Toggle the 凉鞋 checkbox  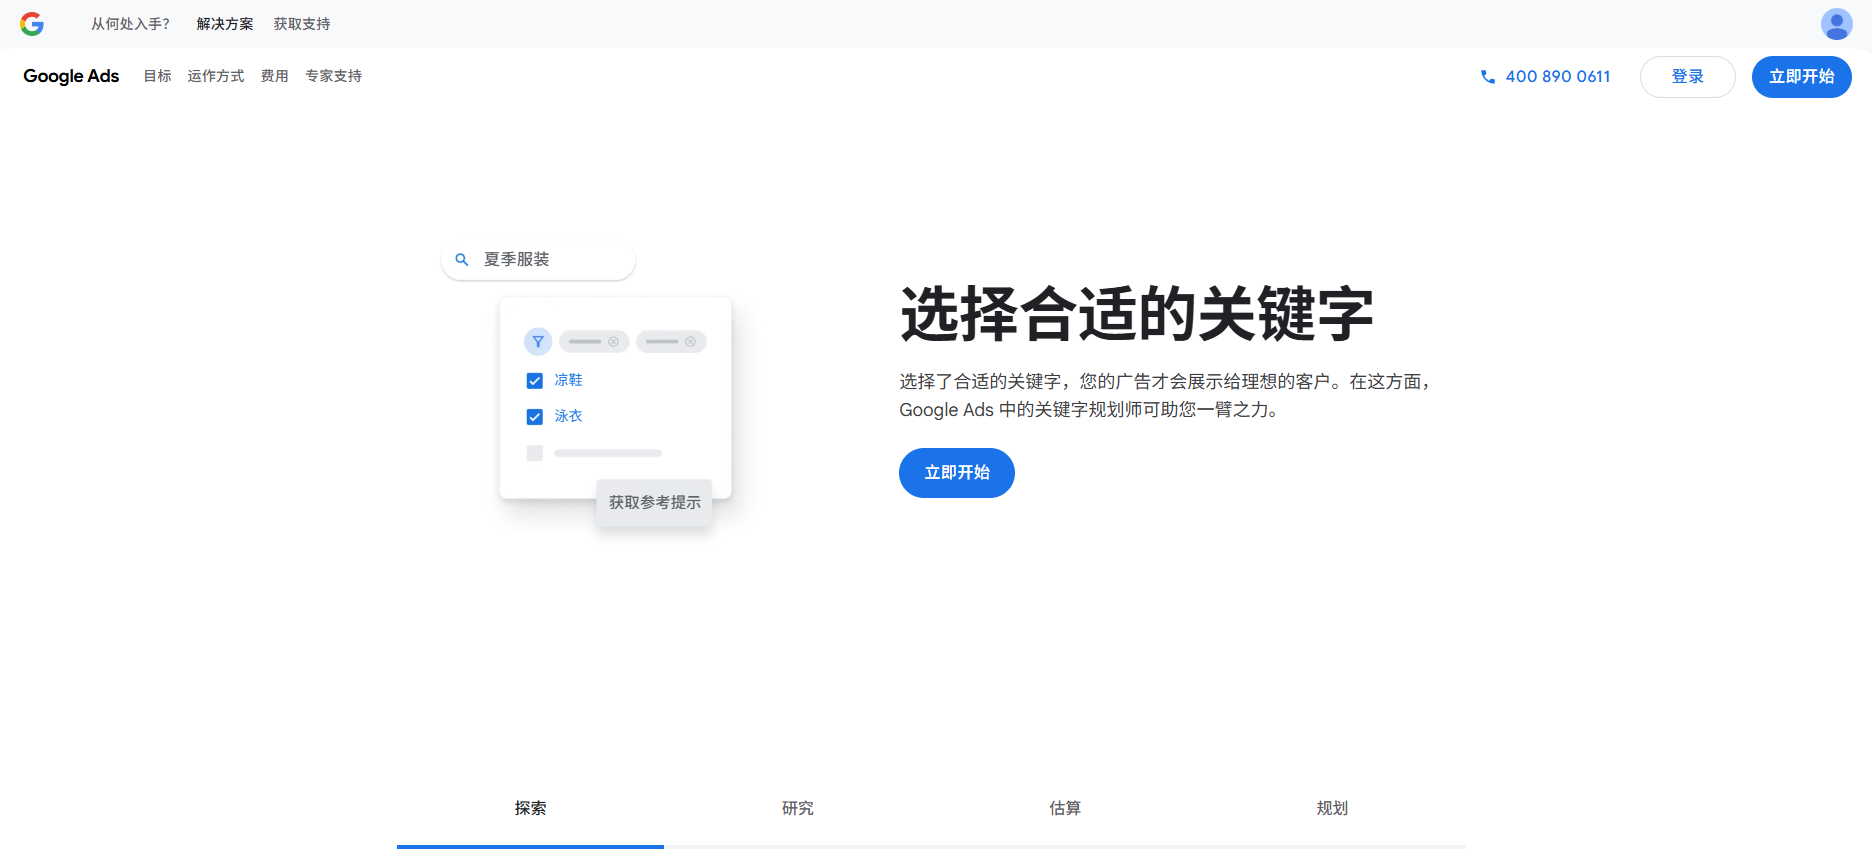pos(535,381)
